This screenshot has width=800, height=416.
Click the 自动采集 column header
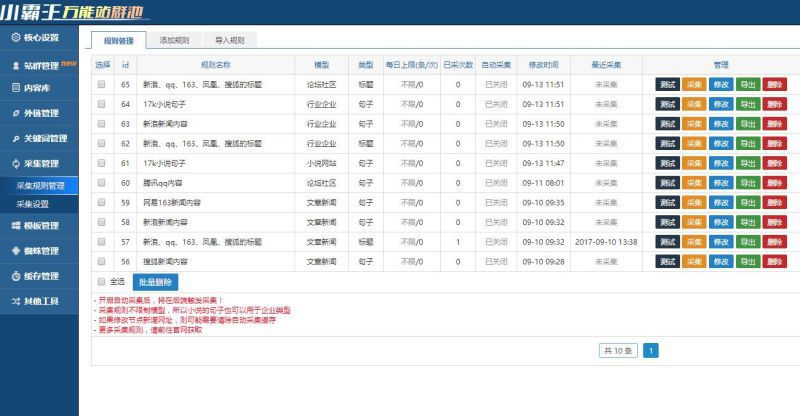pyautogui.click(x=496, y=65)
